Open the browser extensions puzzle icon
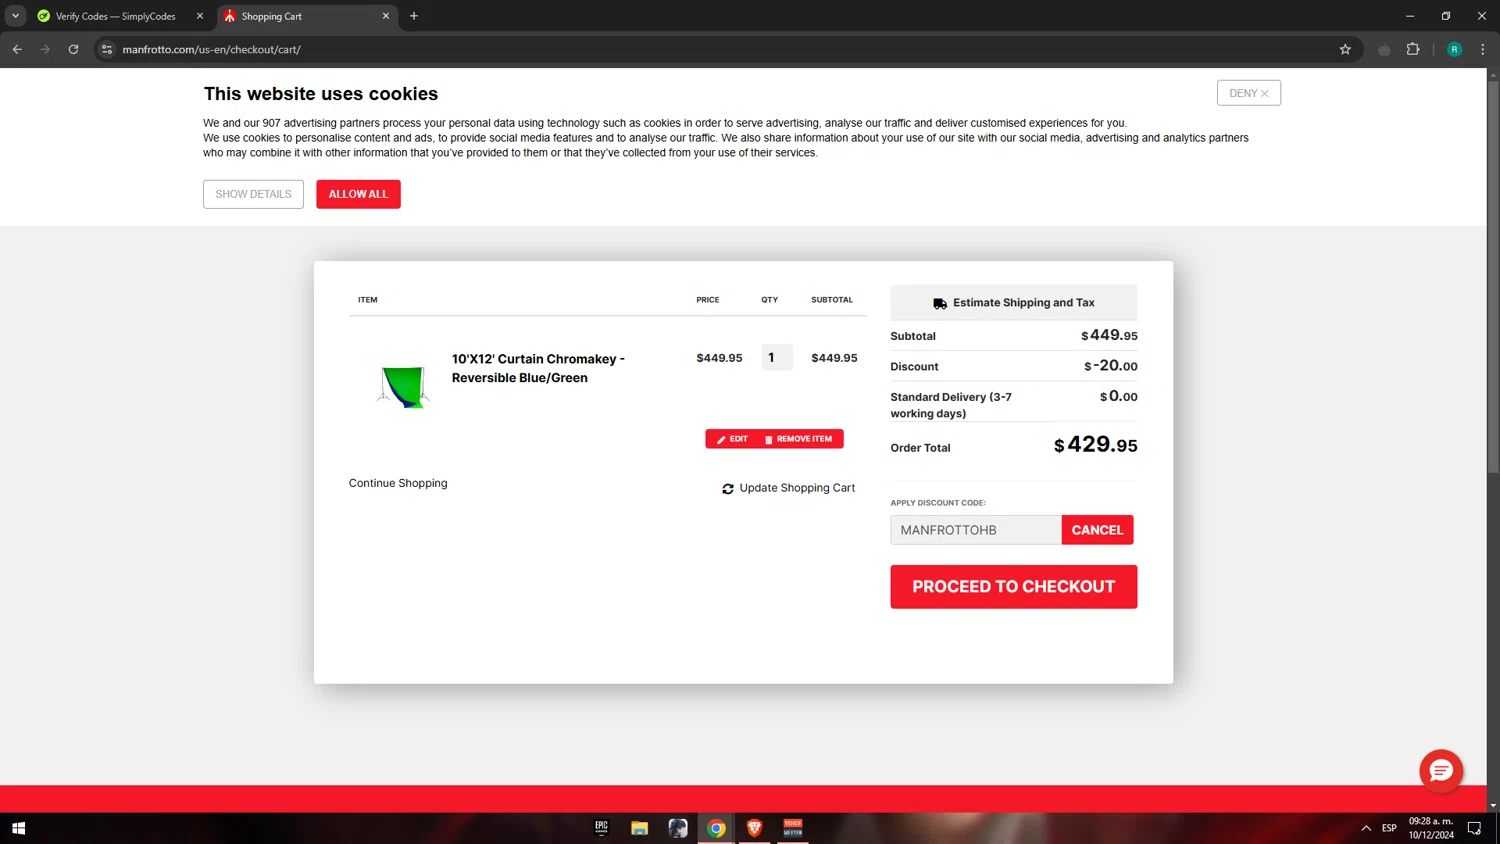Screen dimensions: 1500x844 [x=1413, y=49]
